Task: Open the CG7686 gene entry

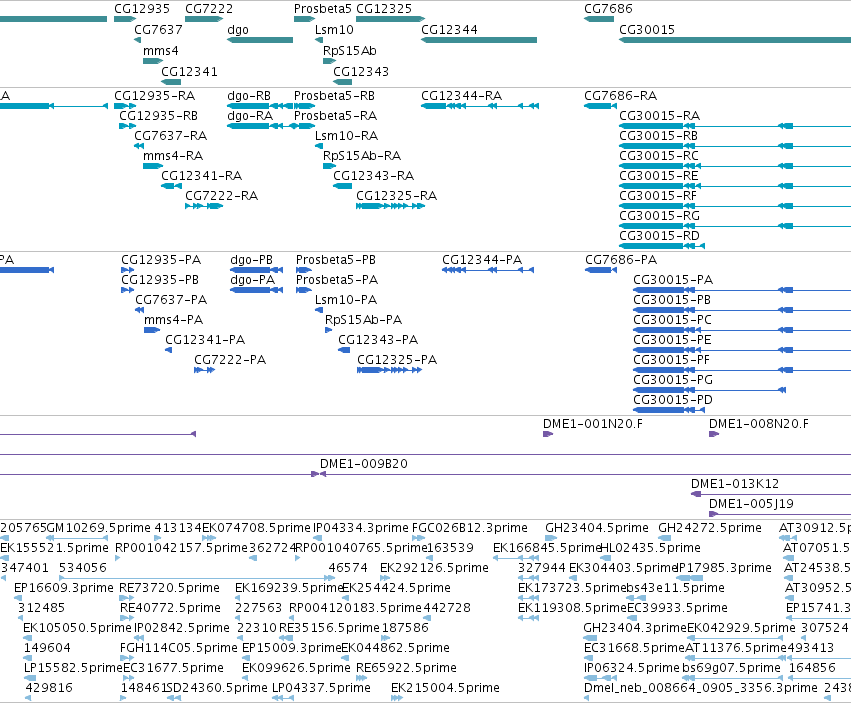Action: tap(599, 19)
